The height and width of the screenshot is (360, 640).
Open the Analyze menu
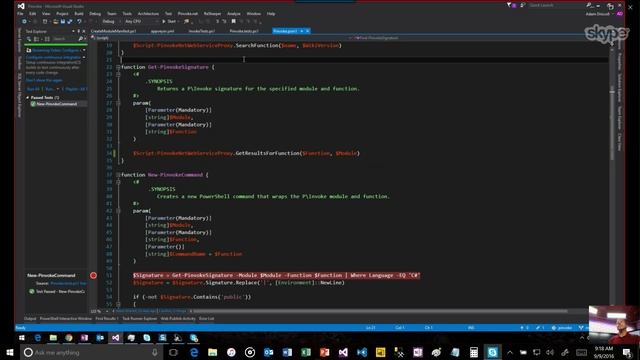tap(234, 13)
